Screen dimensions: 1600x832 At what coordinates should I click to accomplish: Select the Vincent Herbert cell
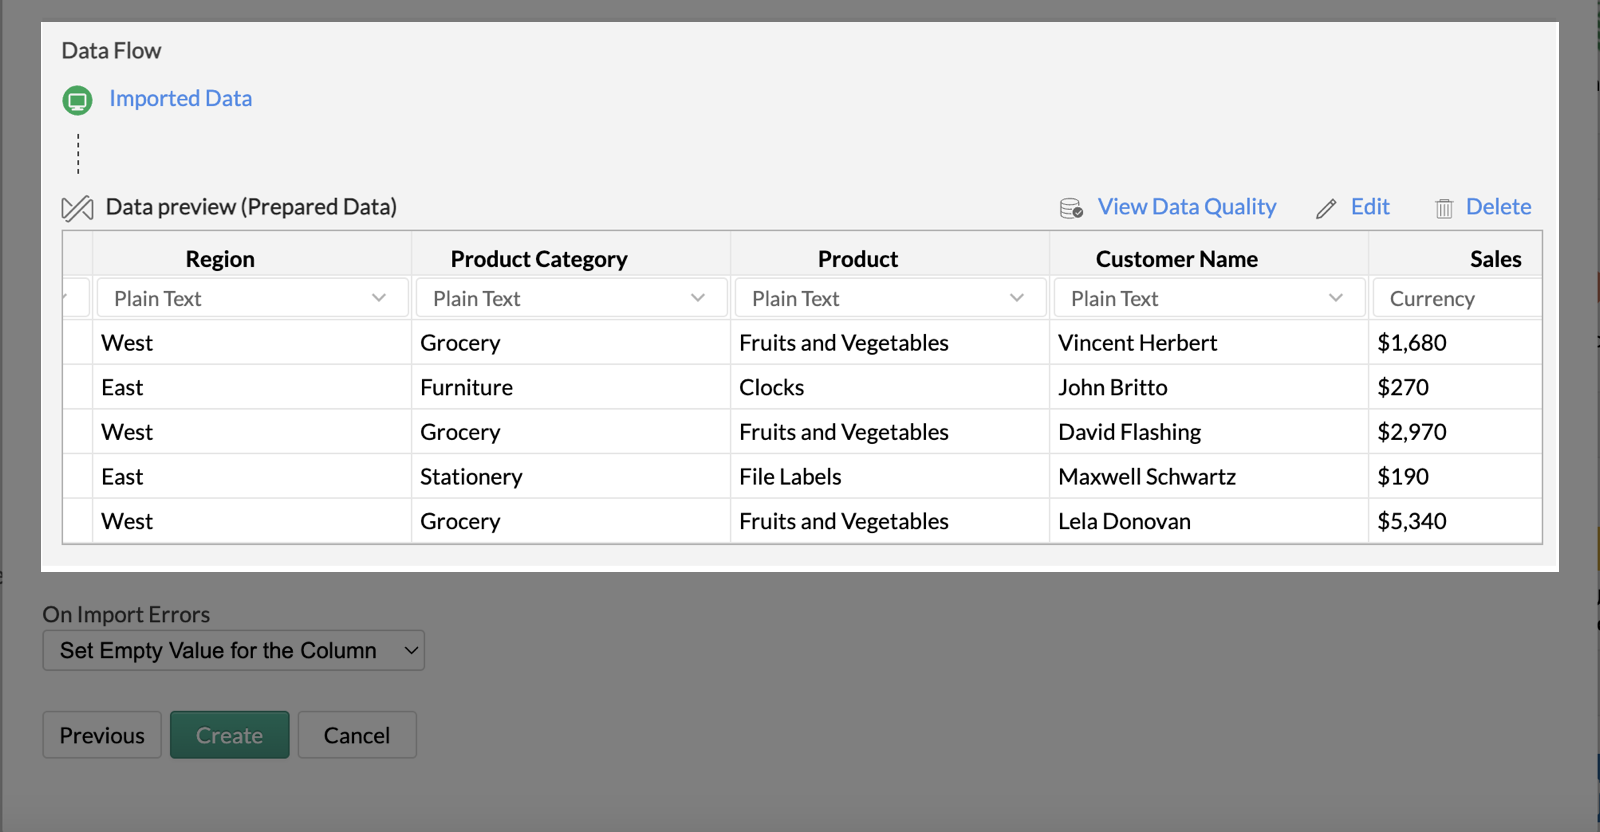(1137, 343)
